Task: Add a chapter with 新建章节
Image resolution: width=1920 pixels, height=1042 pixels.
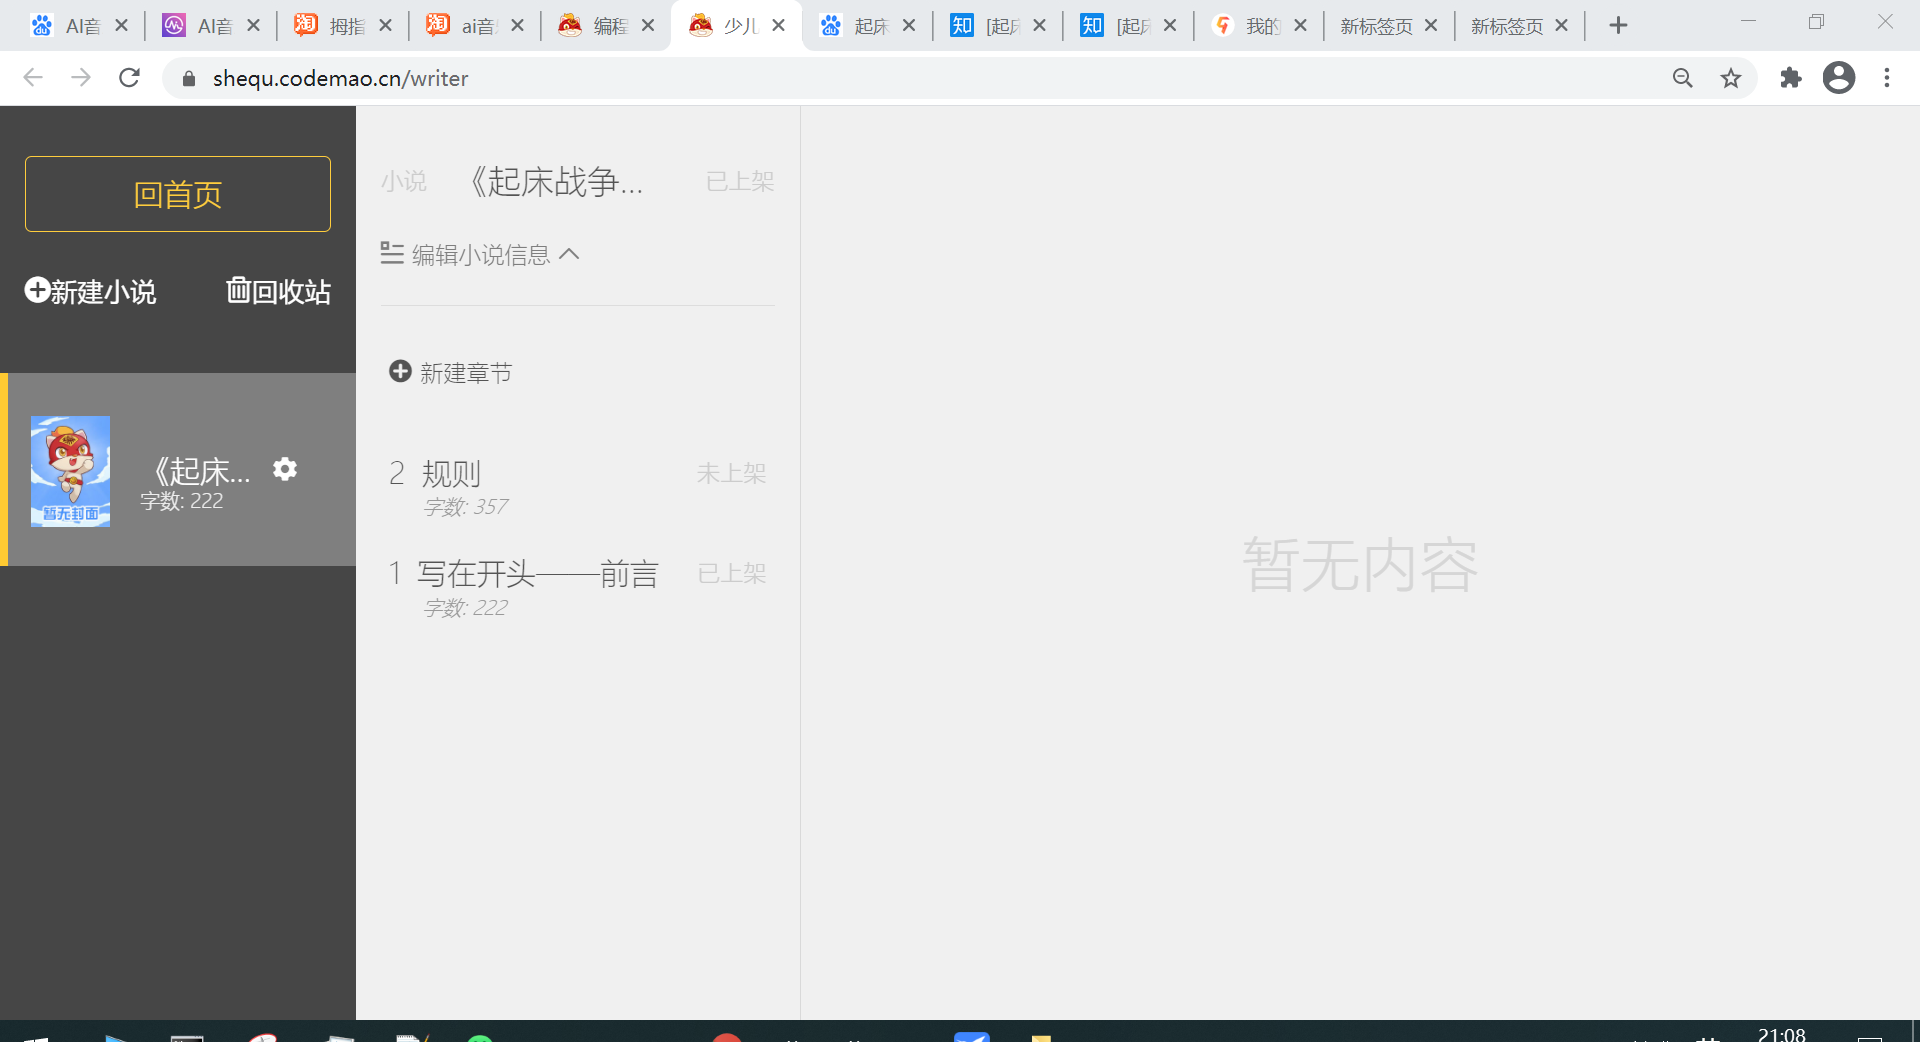Action: tap(451, 373)
